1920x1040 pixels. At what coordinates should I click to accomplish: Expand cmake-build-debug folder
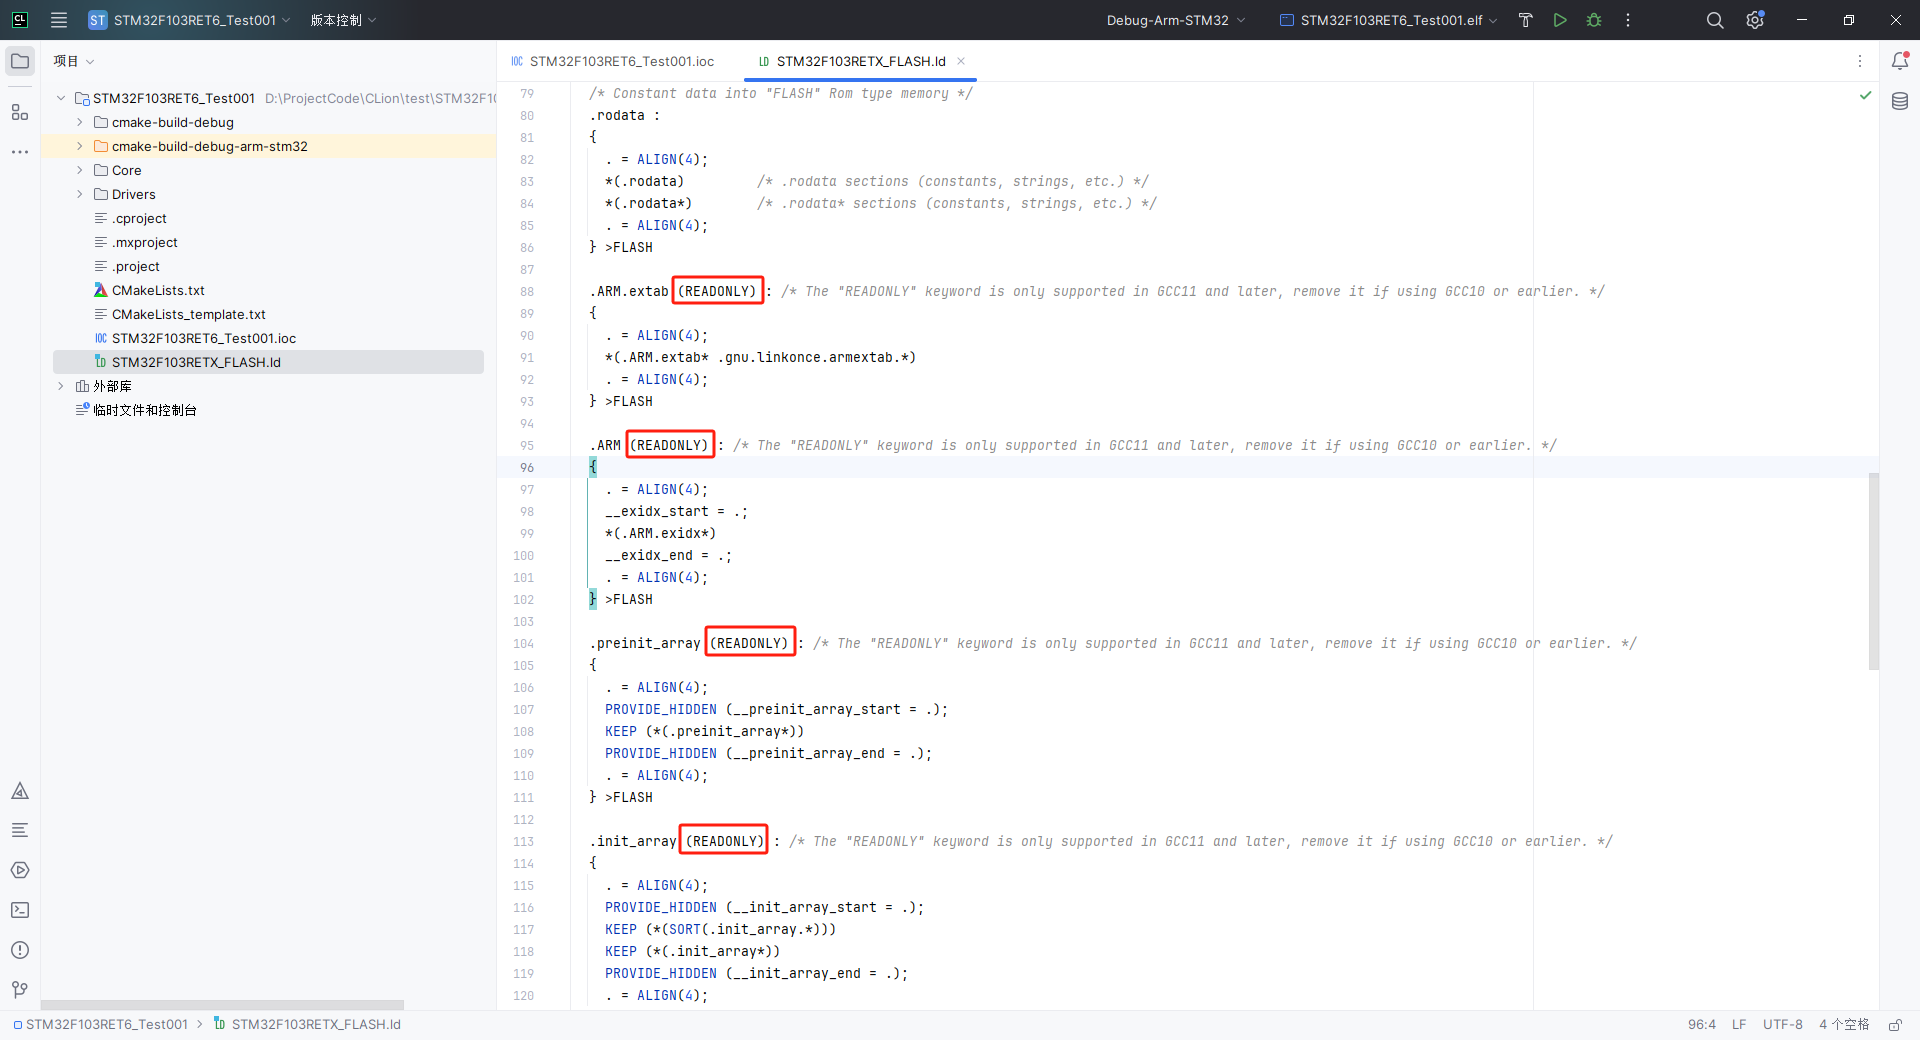80,122
